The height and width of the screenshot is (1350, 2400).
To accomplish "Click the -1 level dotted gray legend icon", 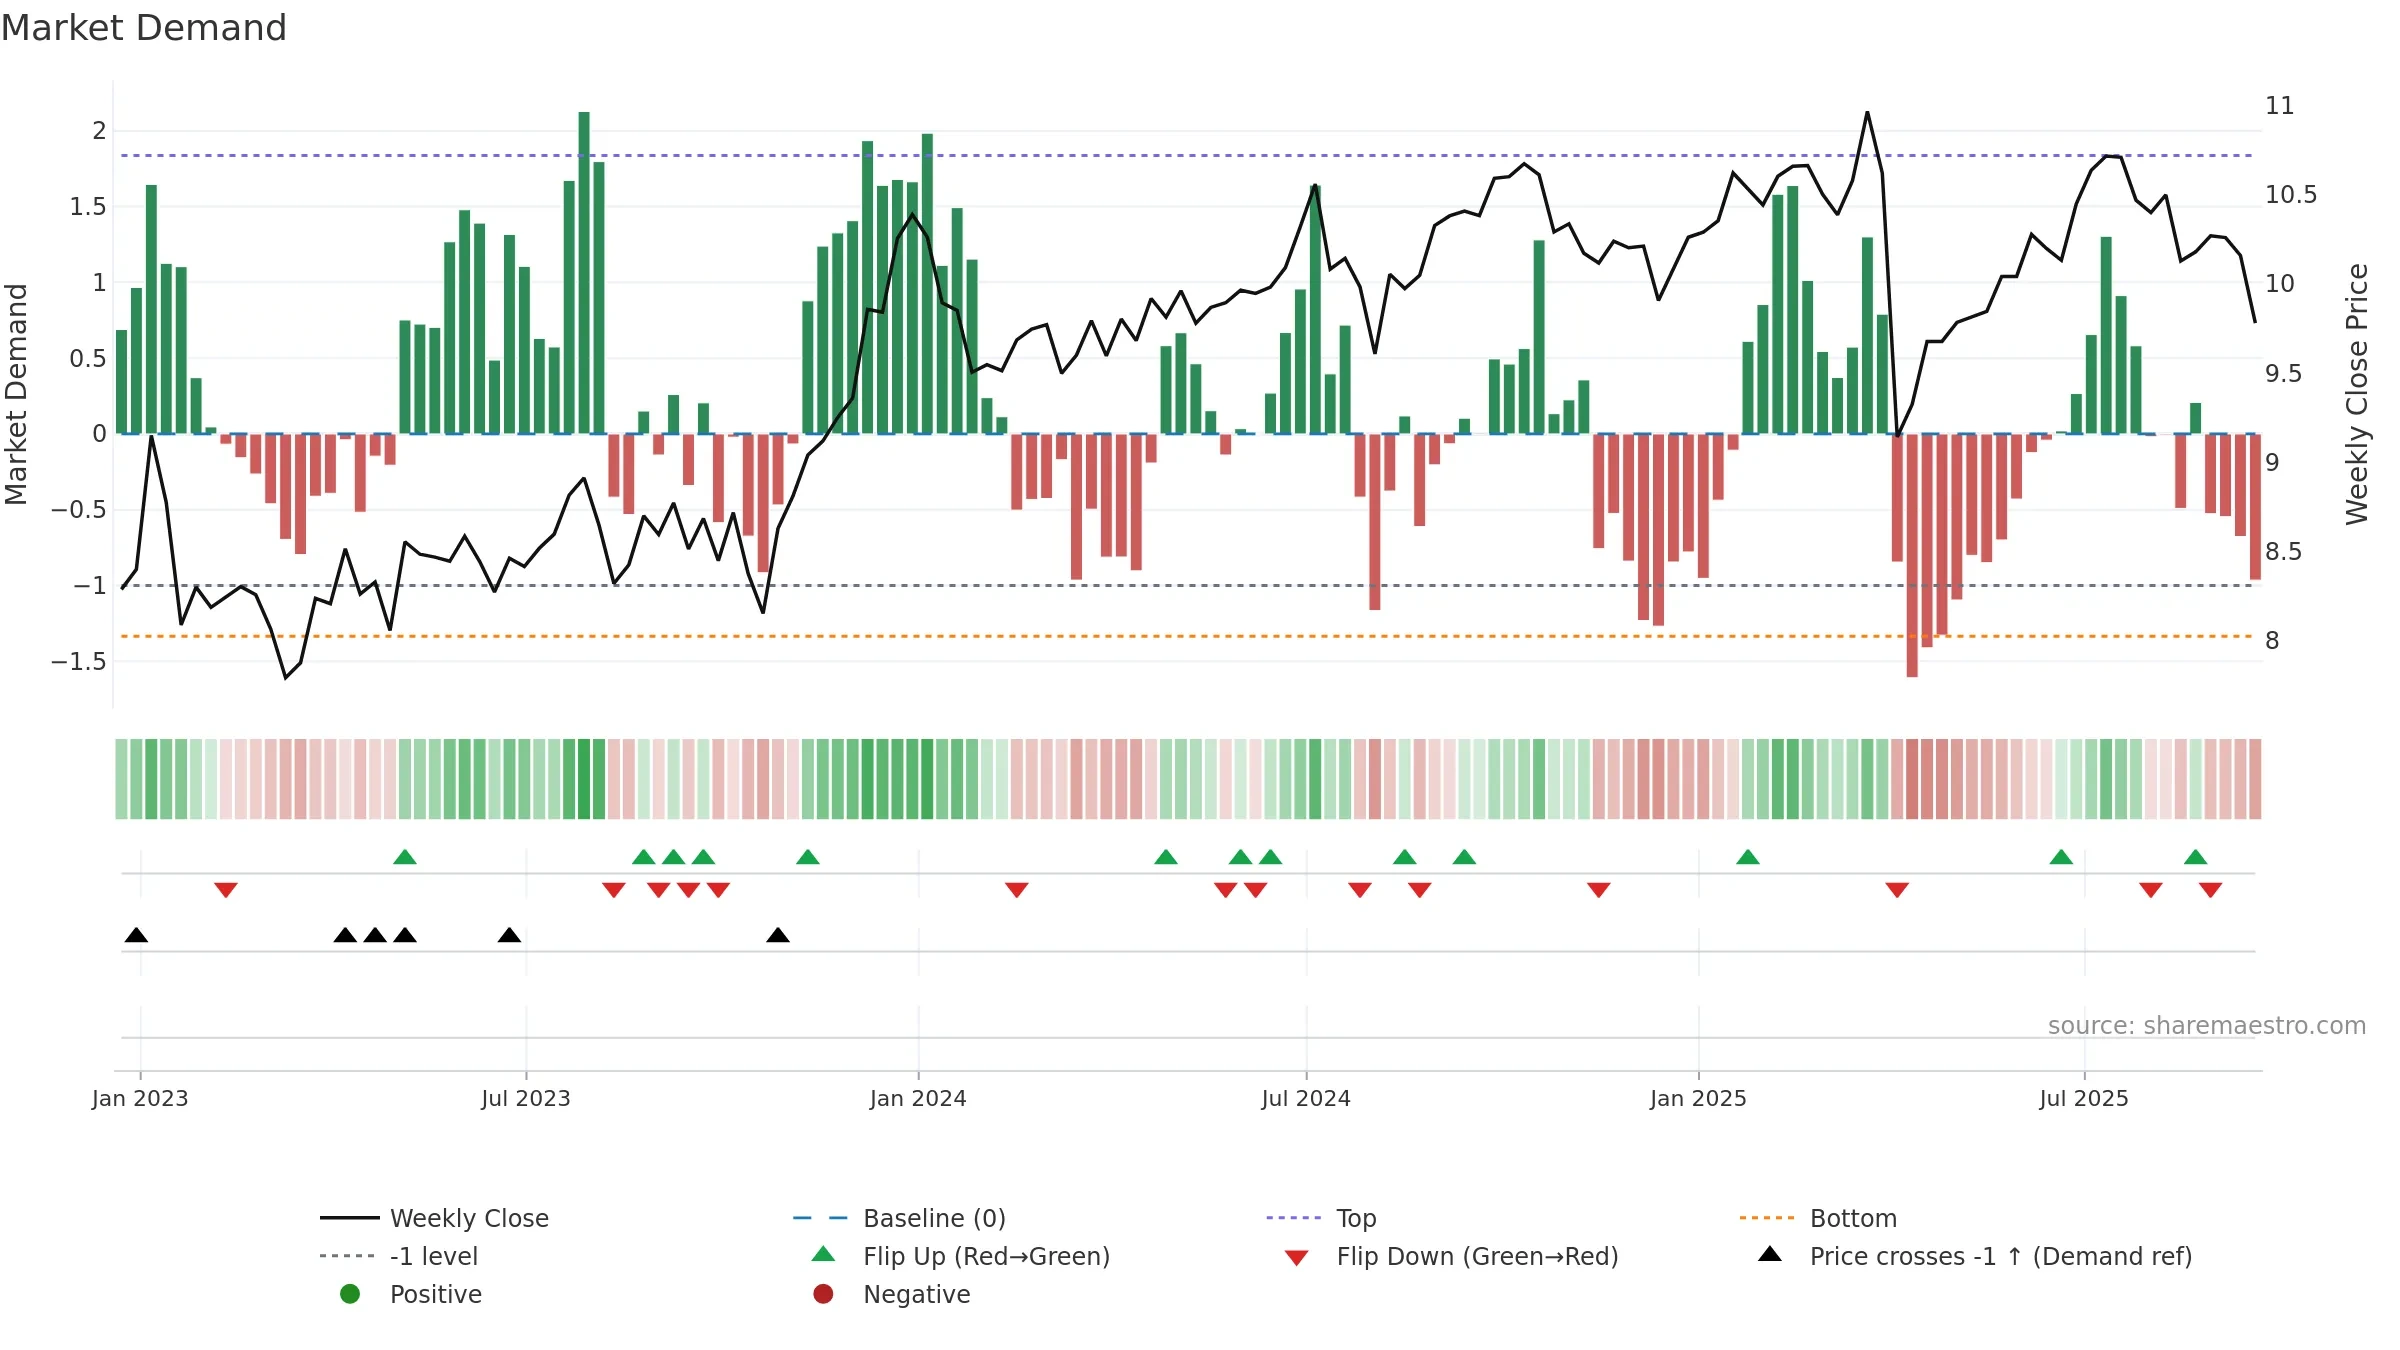I will pyautogui.click(x=347, y=1256).
